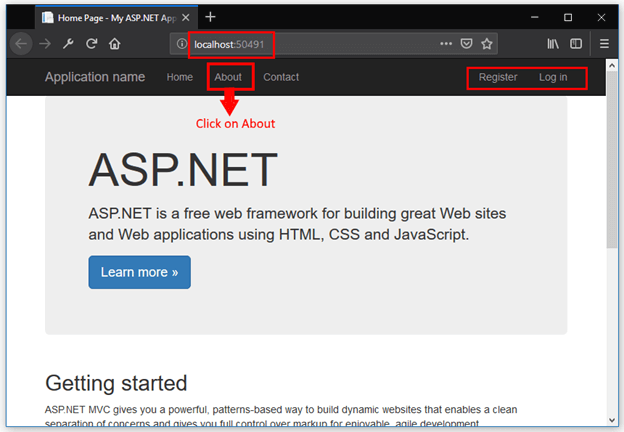
Task: Bookmark this page with the star icon
Action: (x=487, y=43)
